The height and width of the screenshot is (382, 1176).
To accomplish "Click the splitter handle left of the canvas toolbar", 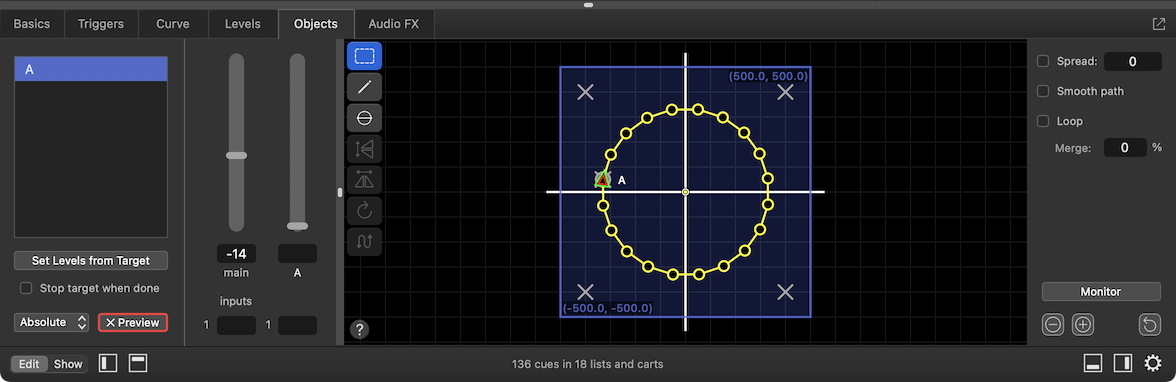I will [x=340, y=192].
